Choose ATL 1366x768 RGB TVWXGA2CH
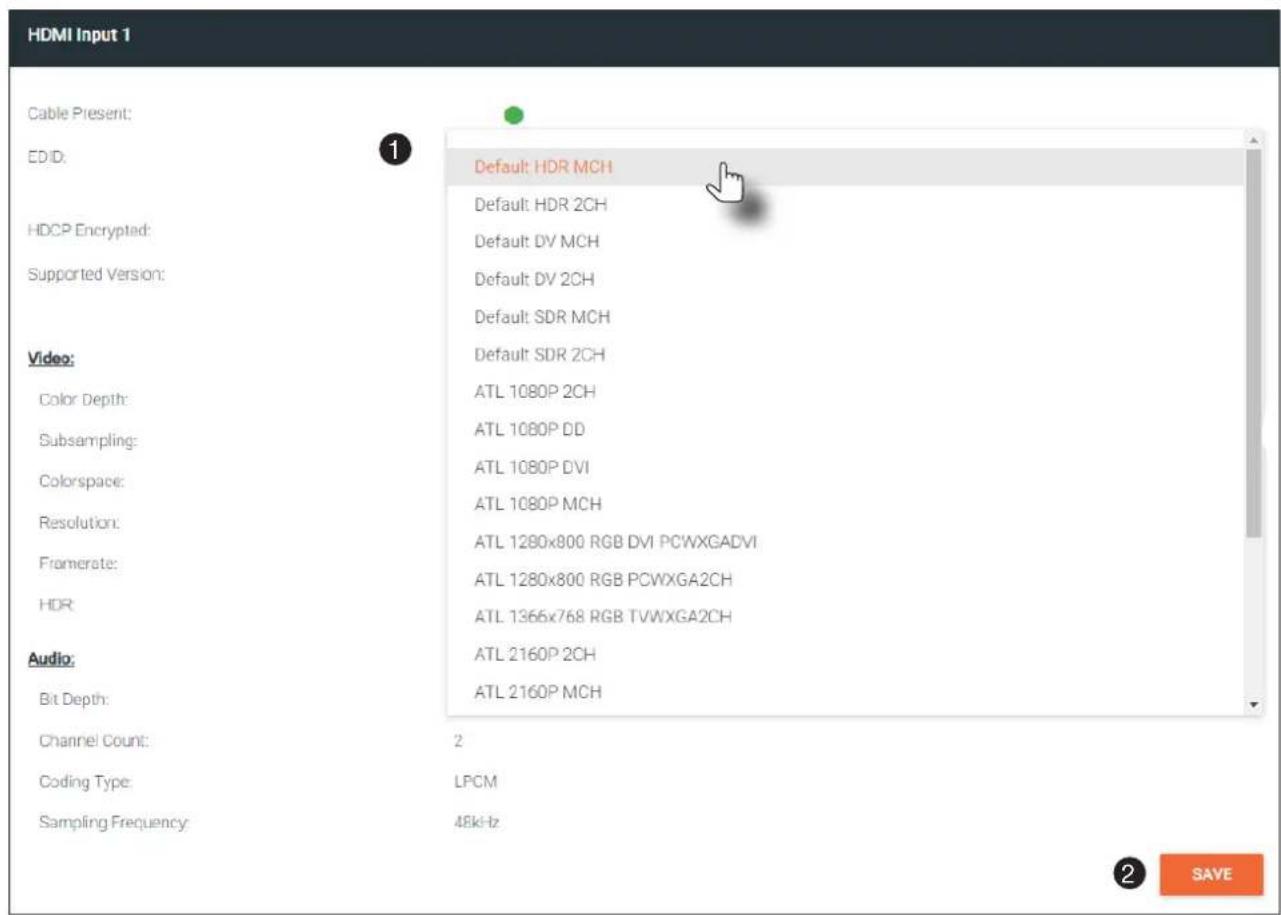 pyautogui.click(x=845, y=616)
